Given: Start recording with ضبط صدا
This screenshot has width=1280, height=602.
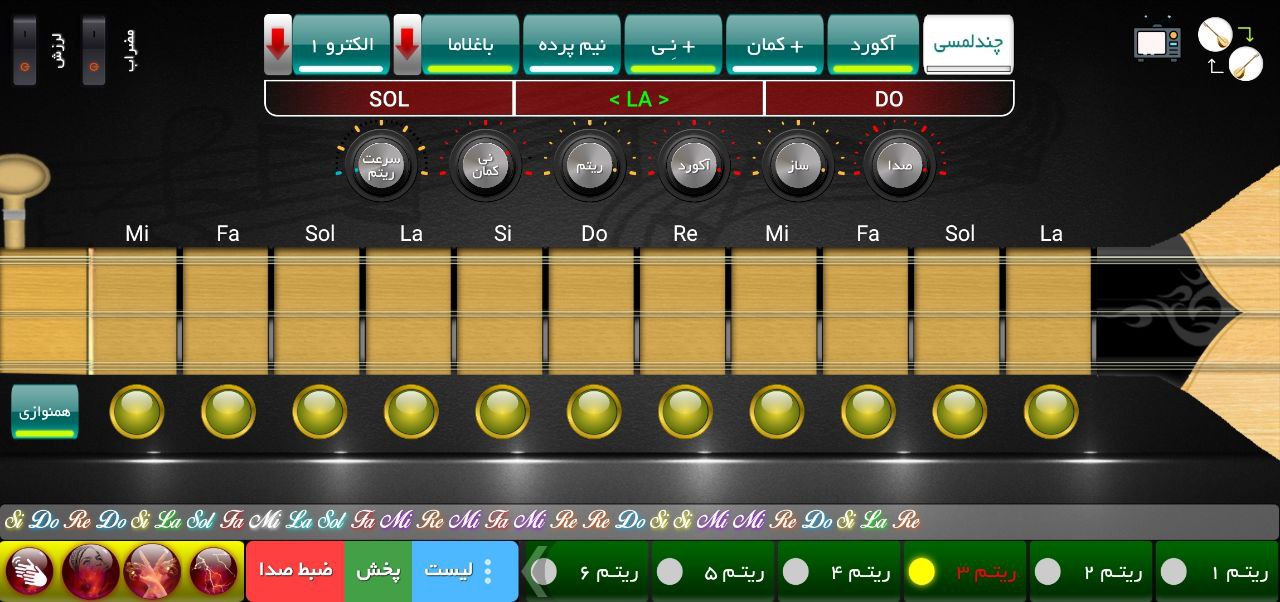Looking at the screenshot, I should (x=295, y=571).
